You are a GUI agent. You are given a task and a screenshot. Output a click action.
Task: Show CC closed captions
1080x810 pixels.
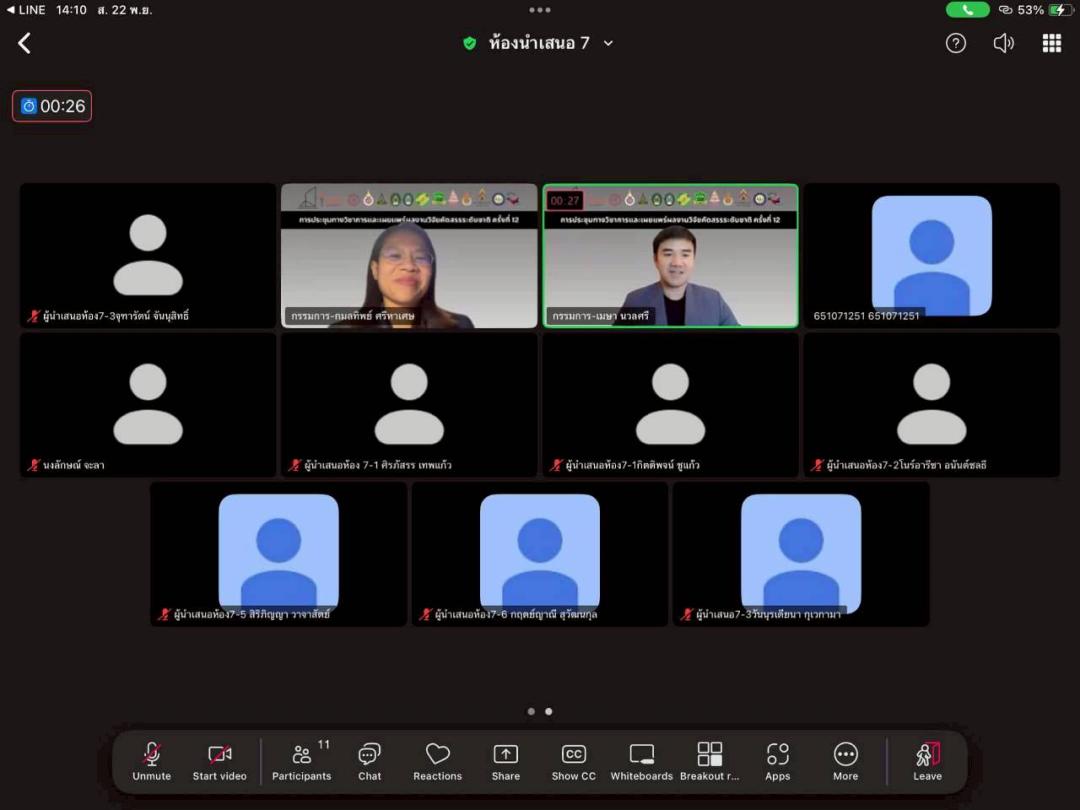[x=574, y=761]
